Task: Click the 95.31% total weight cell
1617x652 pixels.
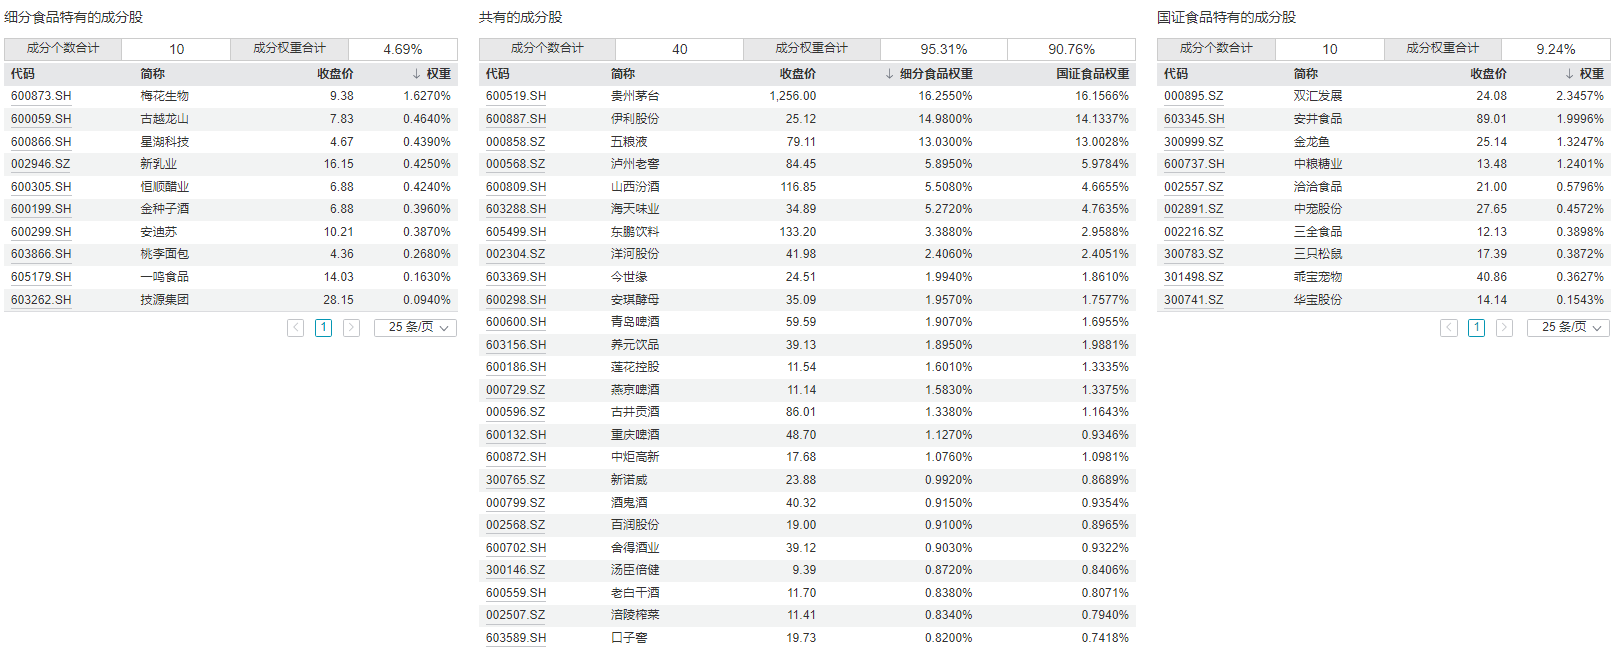Action: coord(944,49)
